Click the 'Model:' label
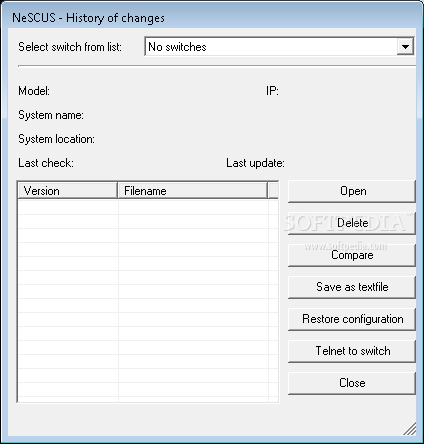The image size is (424, 444). pos(34,91)
